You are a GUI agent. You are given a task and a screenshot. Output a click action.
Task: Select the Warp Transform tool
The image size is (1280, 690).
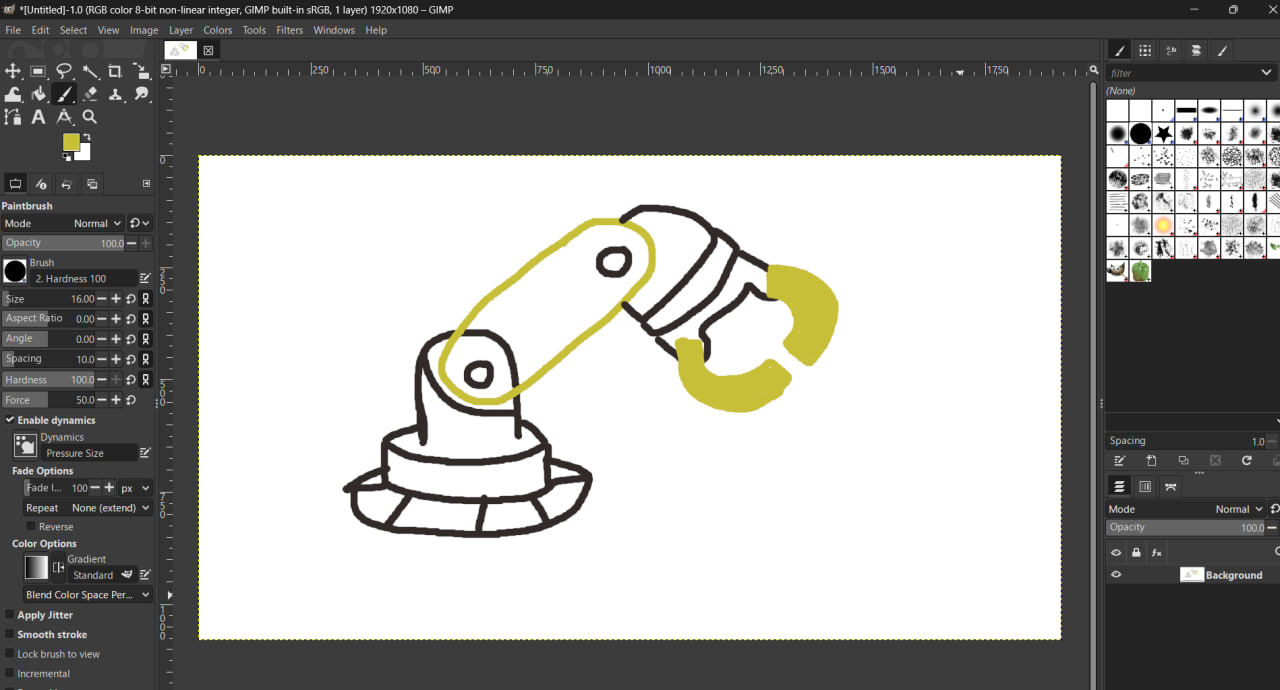13,94
